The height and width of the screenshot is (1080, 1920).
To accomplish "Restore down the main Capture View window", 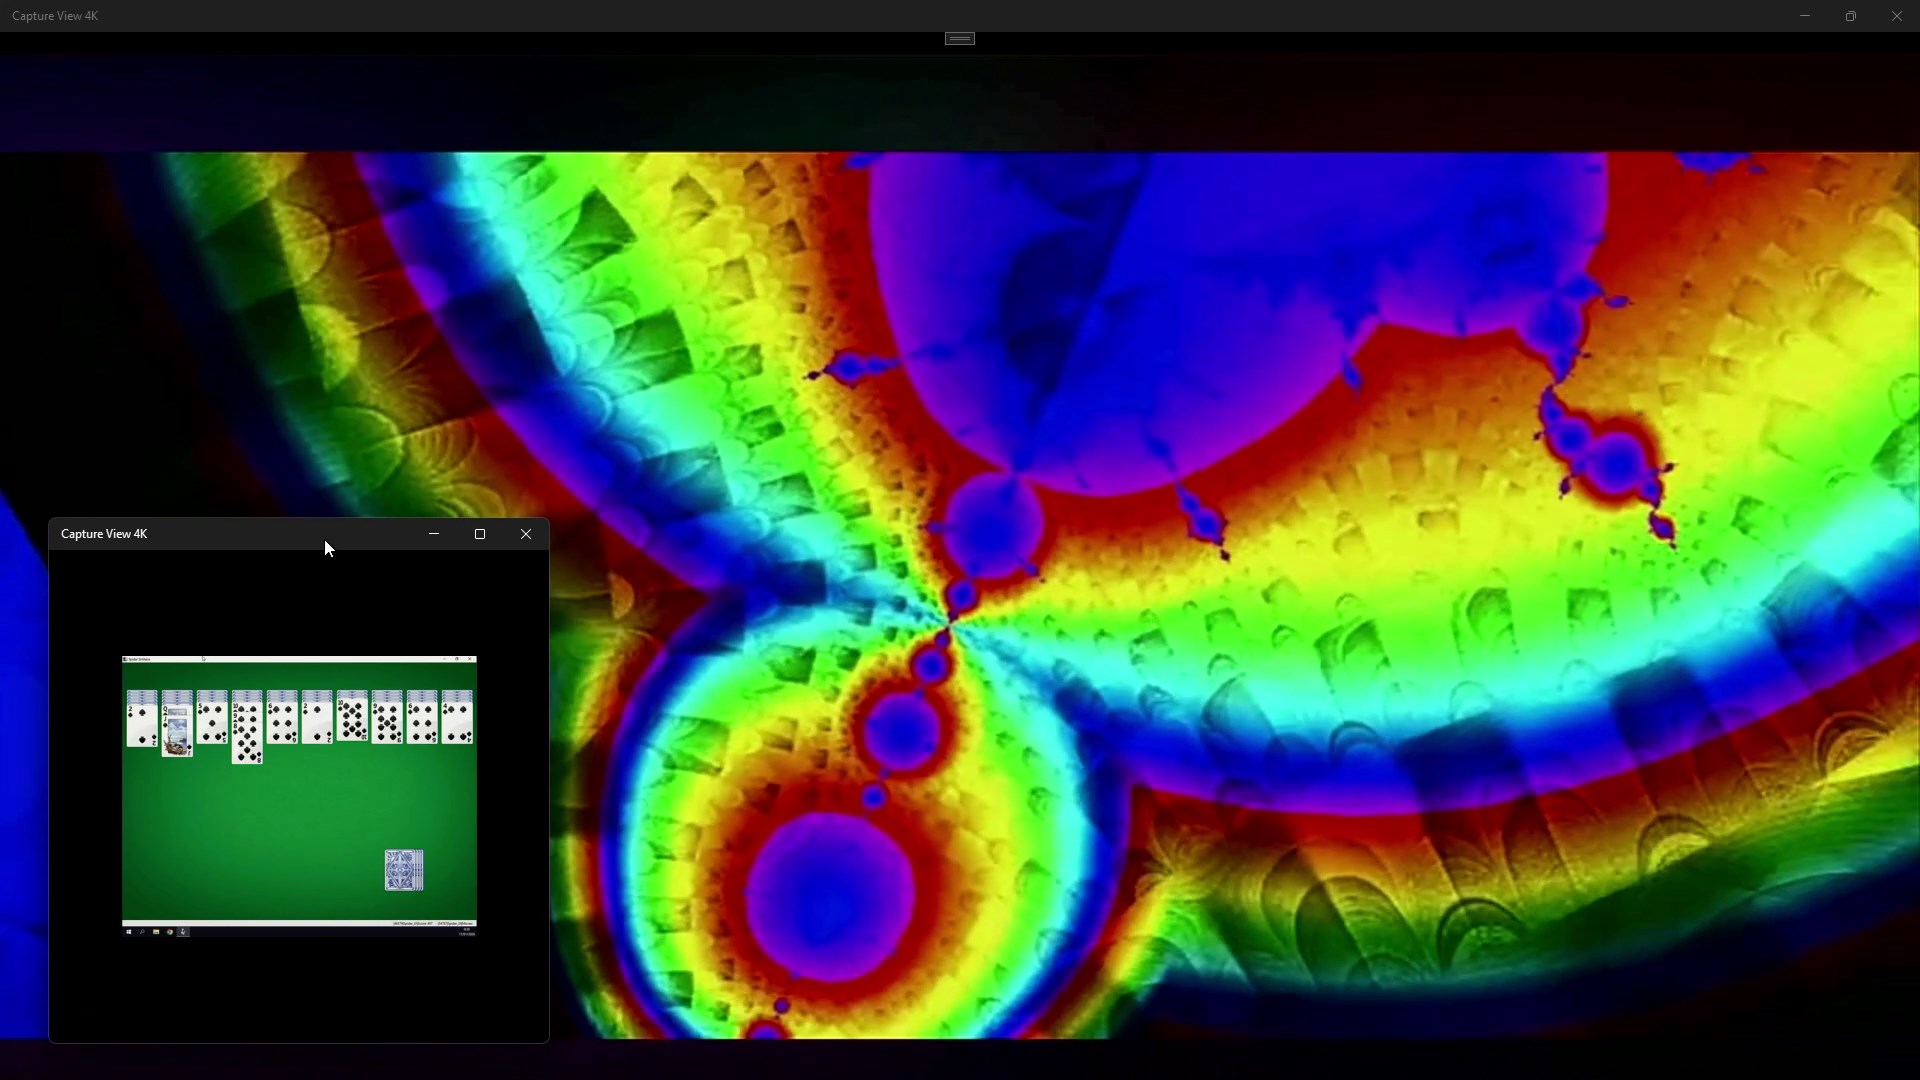I will [1851, 16].
